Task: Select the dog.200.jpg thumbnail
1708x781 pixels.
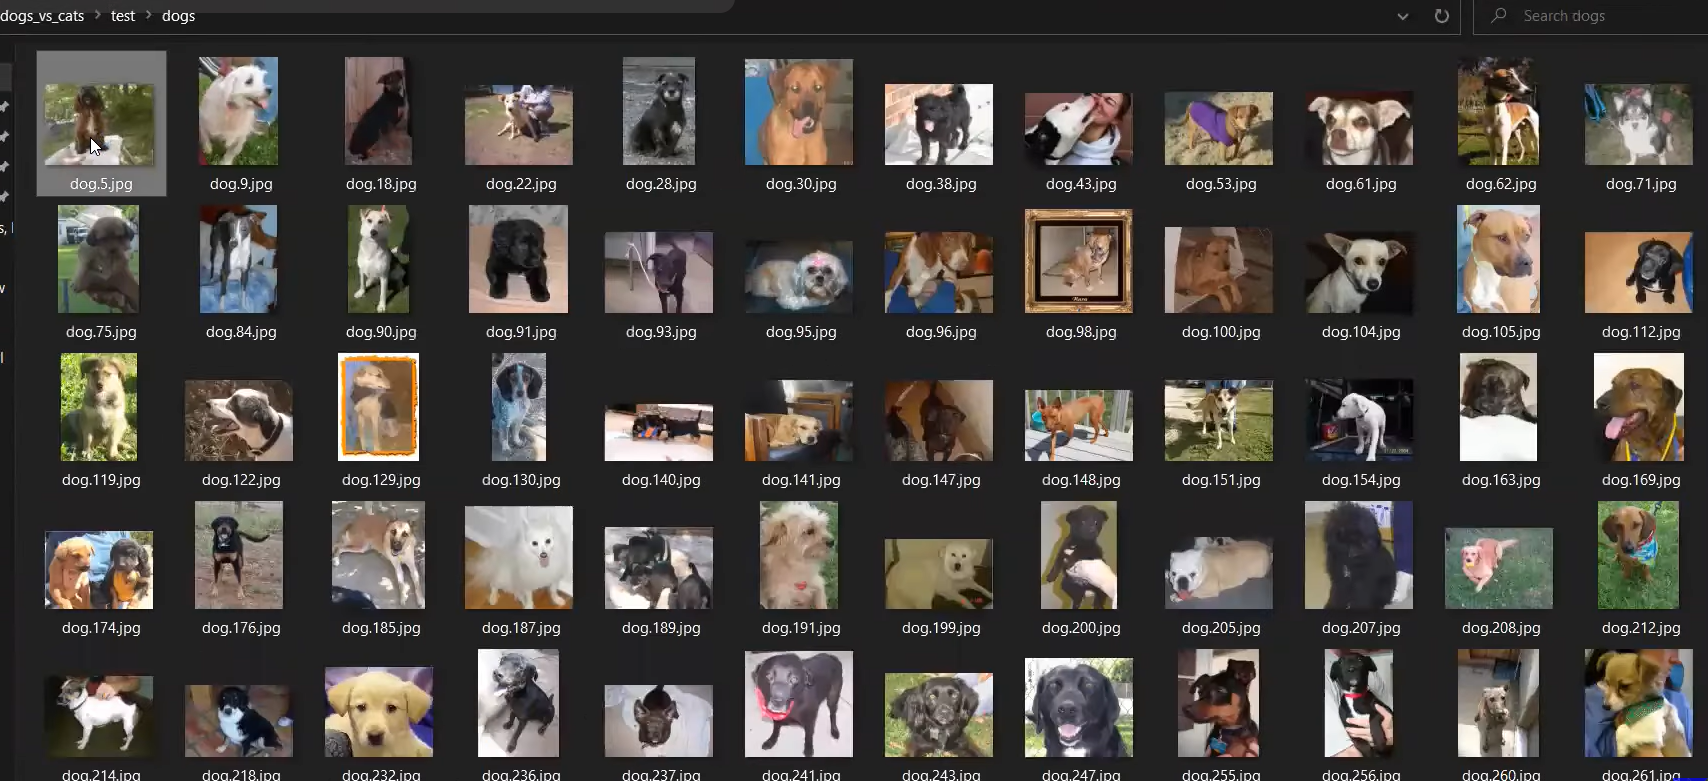Action: [1078, 555]
